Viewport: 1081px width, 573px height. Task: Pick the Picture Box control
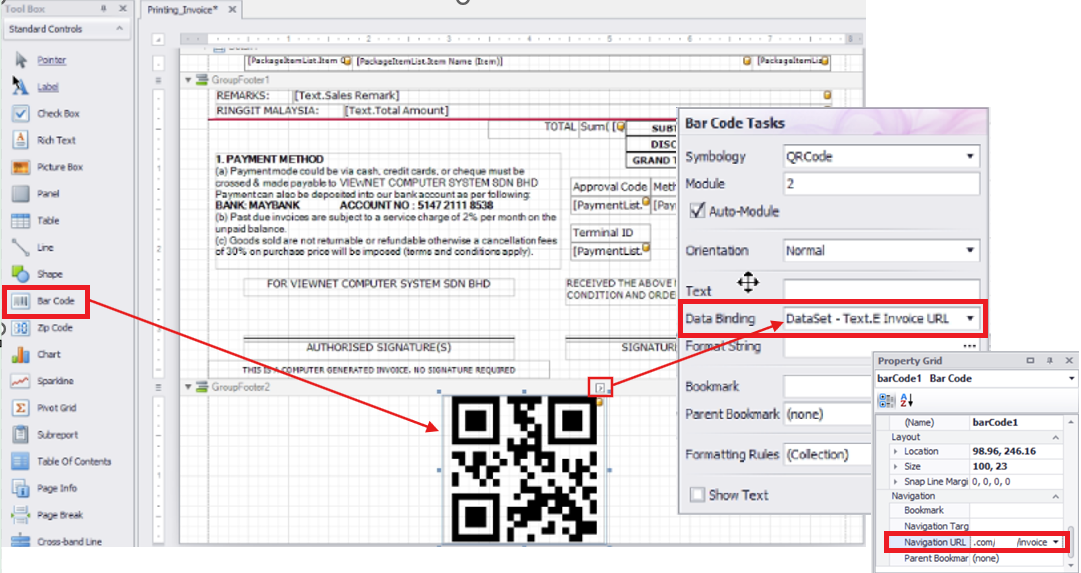[x=59, y=167]
